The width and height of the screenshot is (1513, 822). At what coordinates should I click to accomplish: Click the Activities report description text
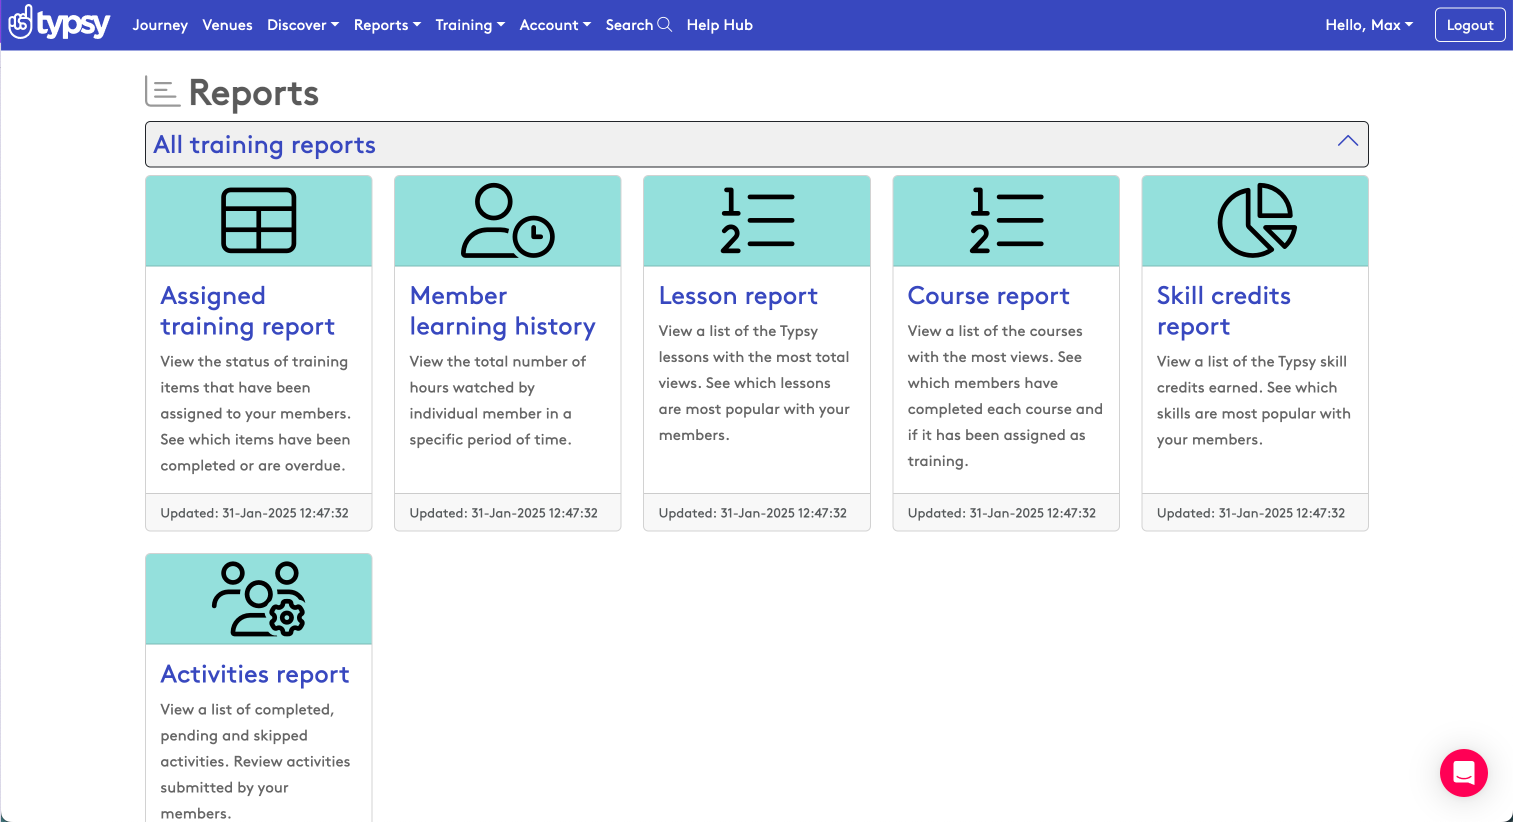click(x=256, y=761)
